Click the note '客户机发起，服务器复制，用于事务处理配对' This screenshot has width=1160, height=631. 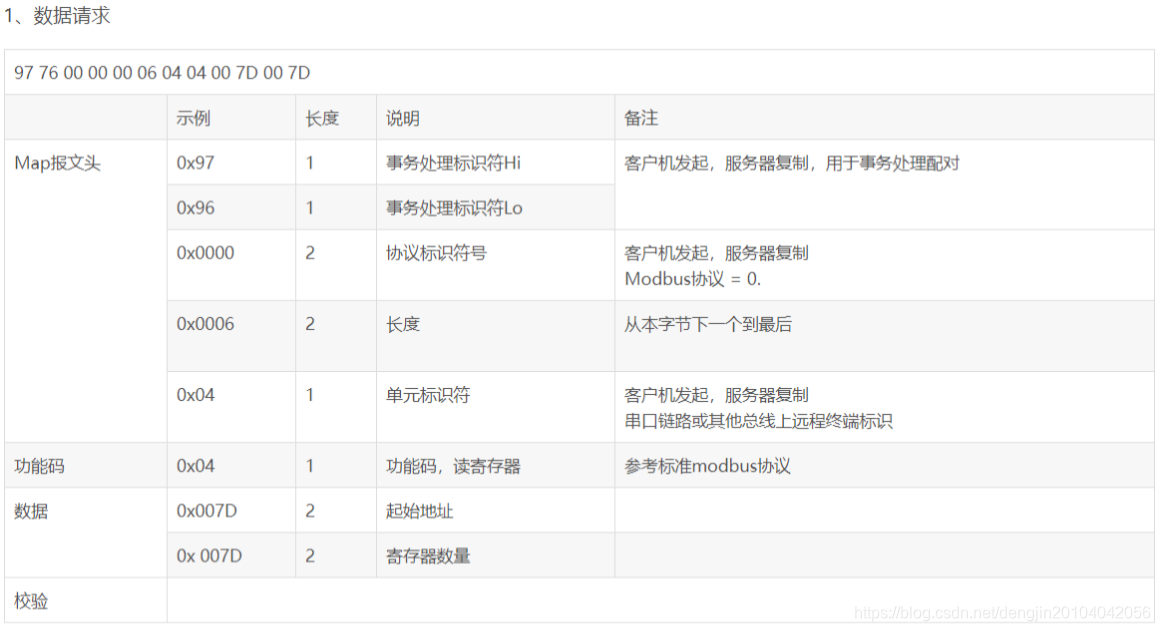[792, 163]
